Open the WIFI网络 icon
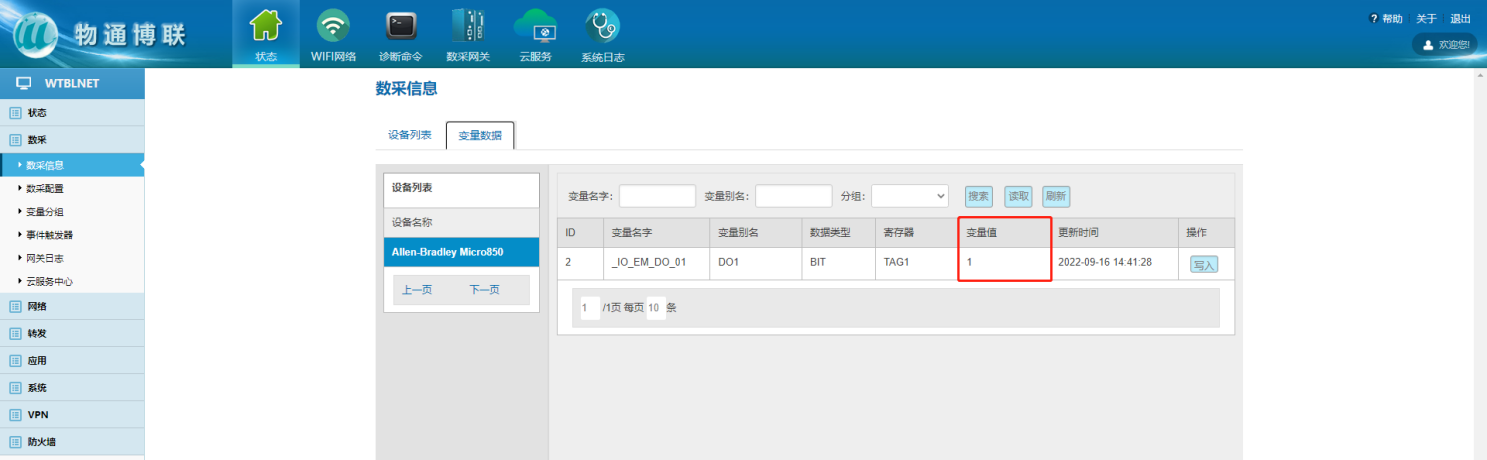 pyautogui.click(x=333, y=26)
